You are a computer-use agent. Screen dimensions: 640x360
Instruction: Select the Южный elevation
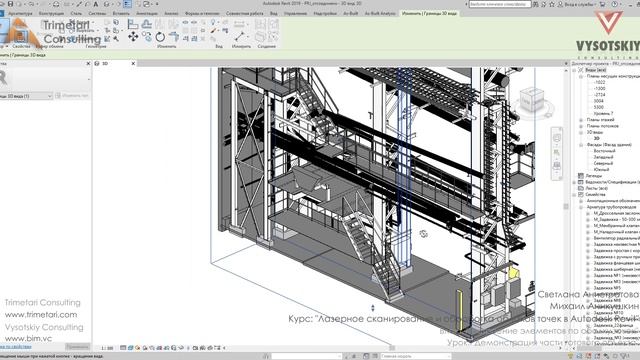click(601, 170)
